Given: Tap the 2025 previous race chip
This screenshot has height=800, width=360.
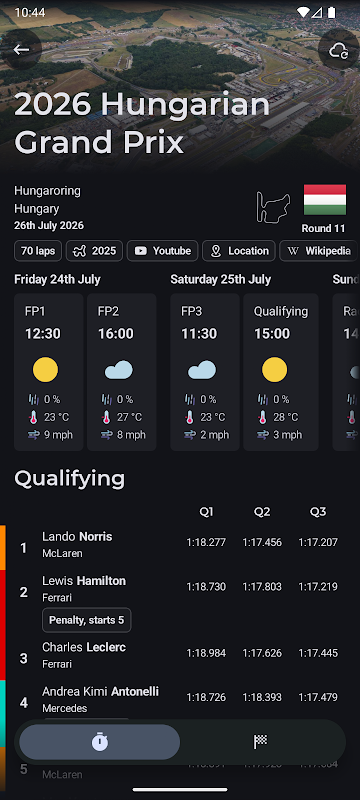Looking at the screenshot, I should [x=94, y=251].
